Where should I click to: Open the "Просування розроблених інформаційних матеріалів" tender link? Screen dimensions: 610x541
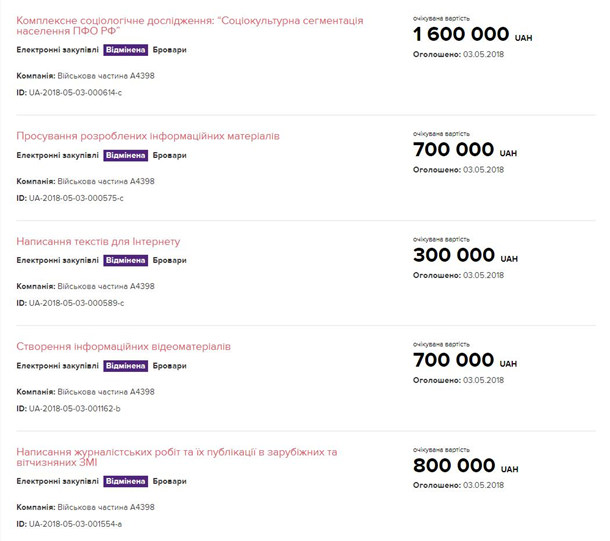(x=148, y=135)
